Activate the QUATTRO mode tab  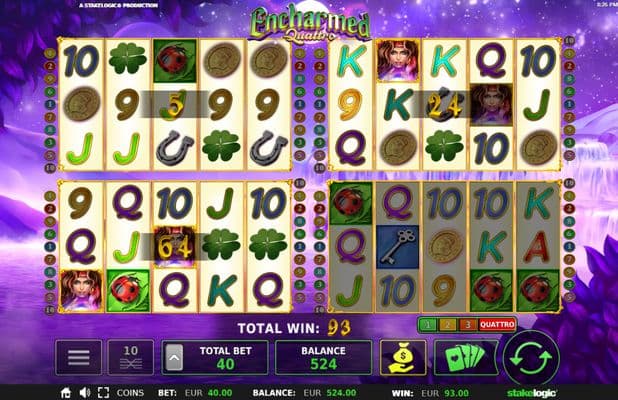(x=497, y=325)
